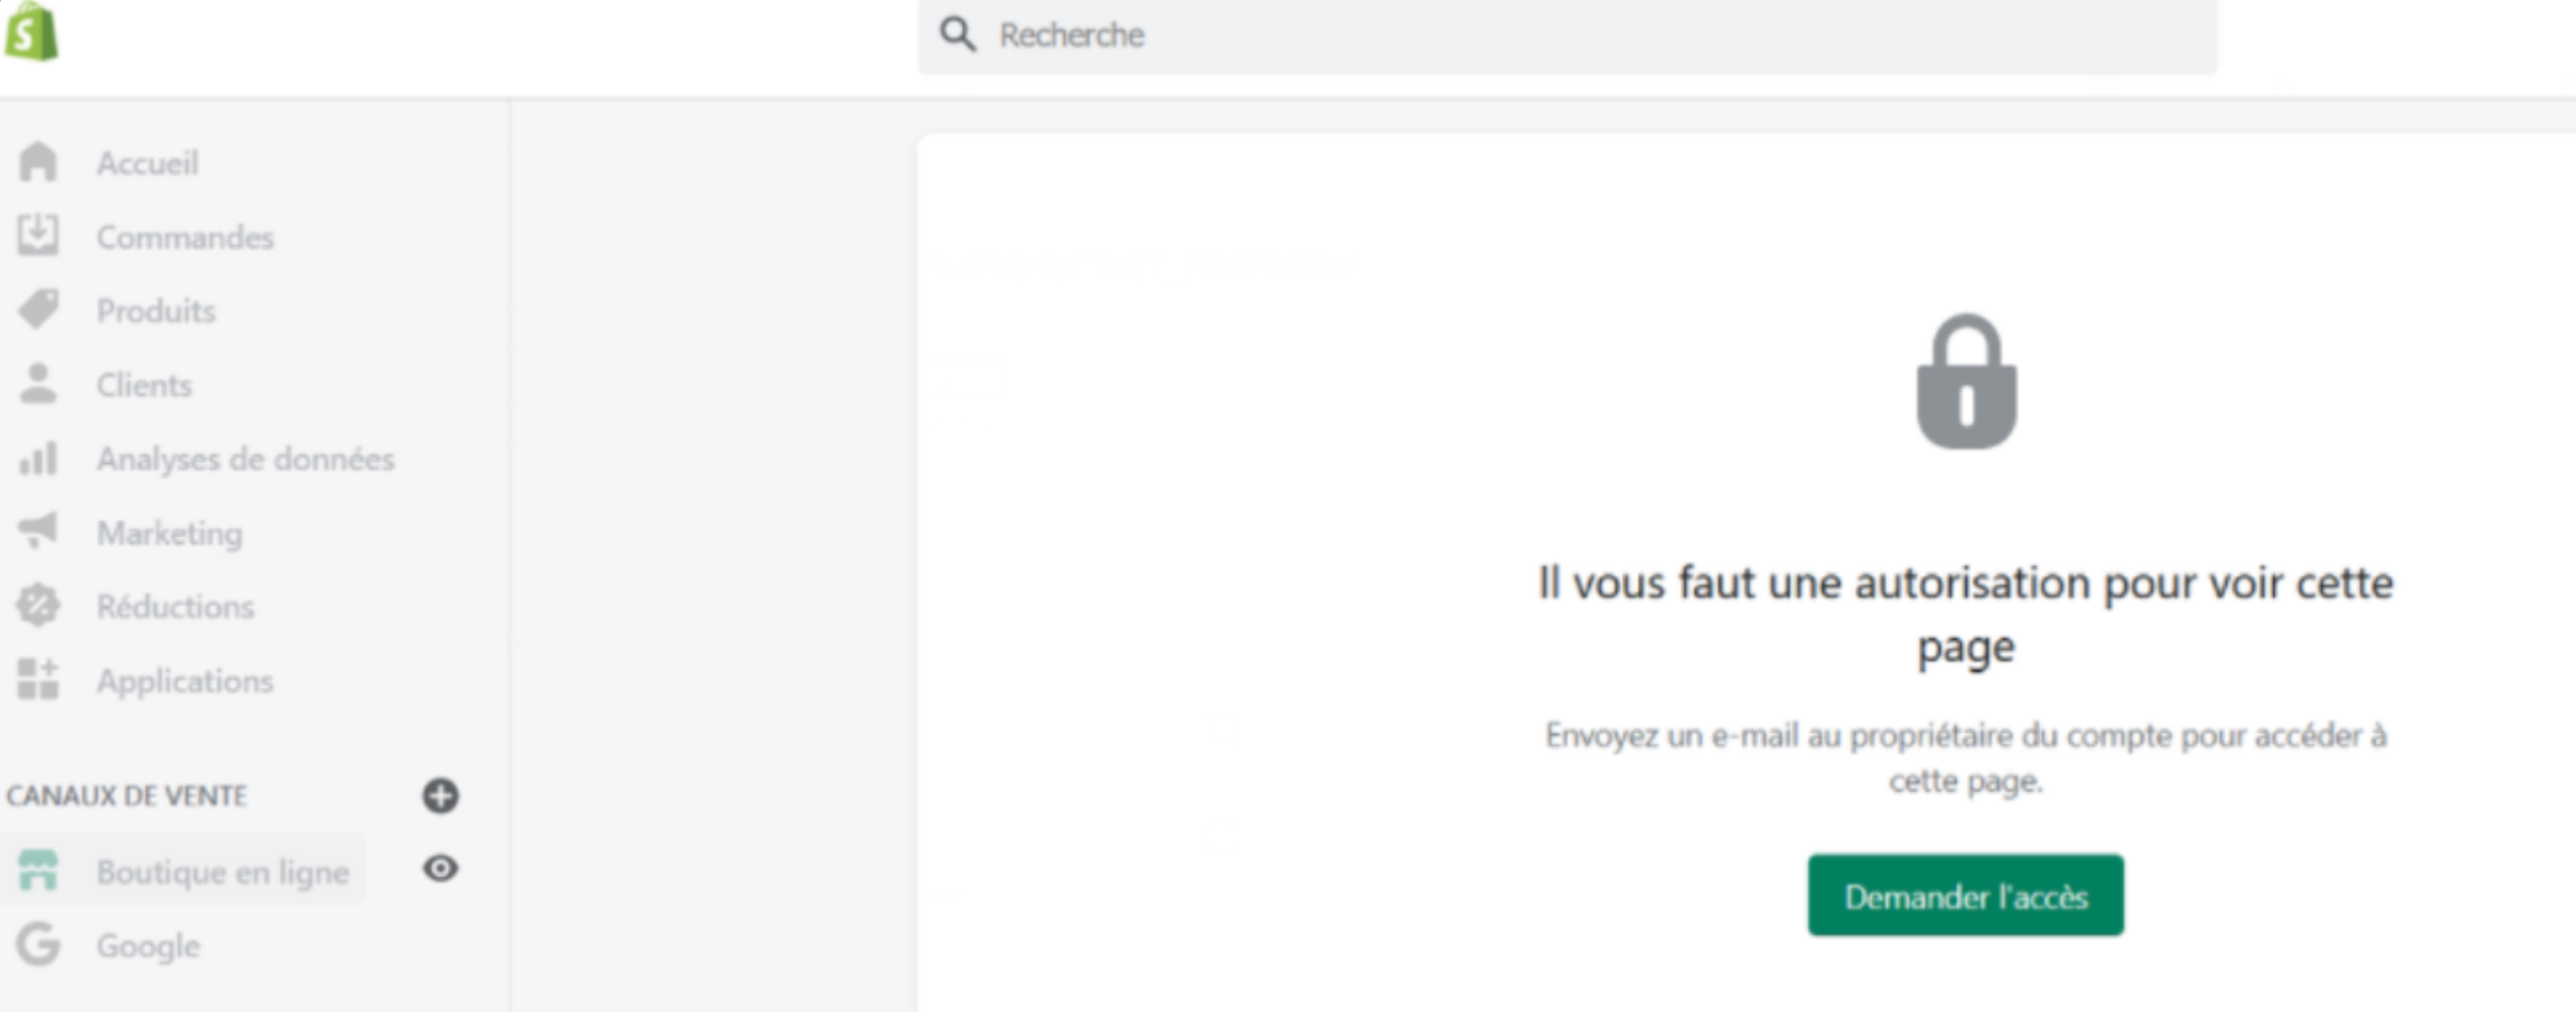Open the Commandes menu item

tap(185, 237)
